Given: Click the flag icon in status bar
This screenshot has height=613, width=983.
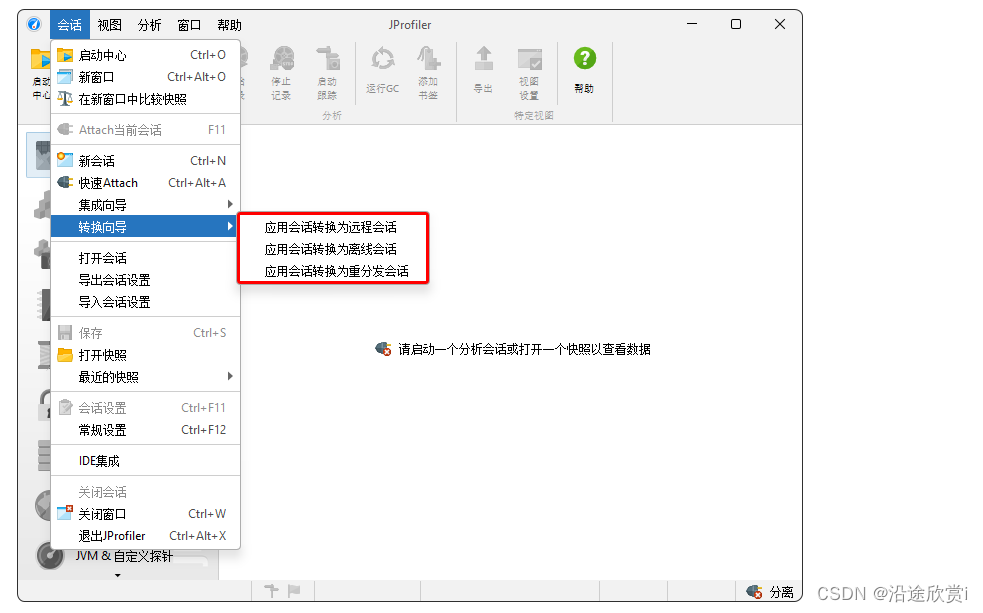Looking at the screenshot, I should [x=294, y=590].
